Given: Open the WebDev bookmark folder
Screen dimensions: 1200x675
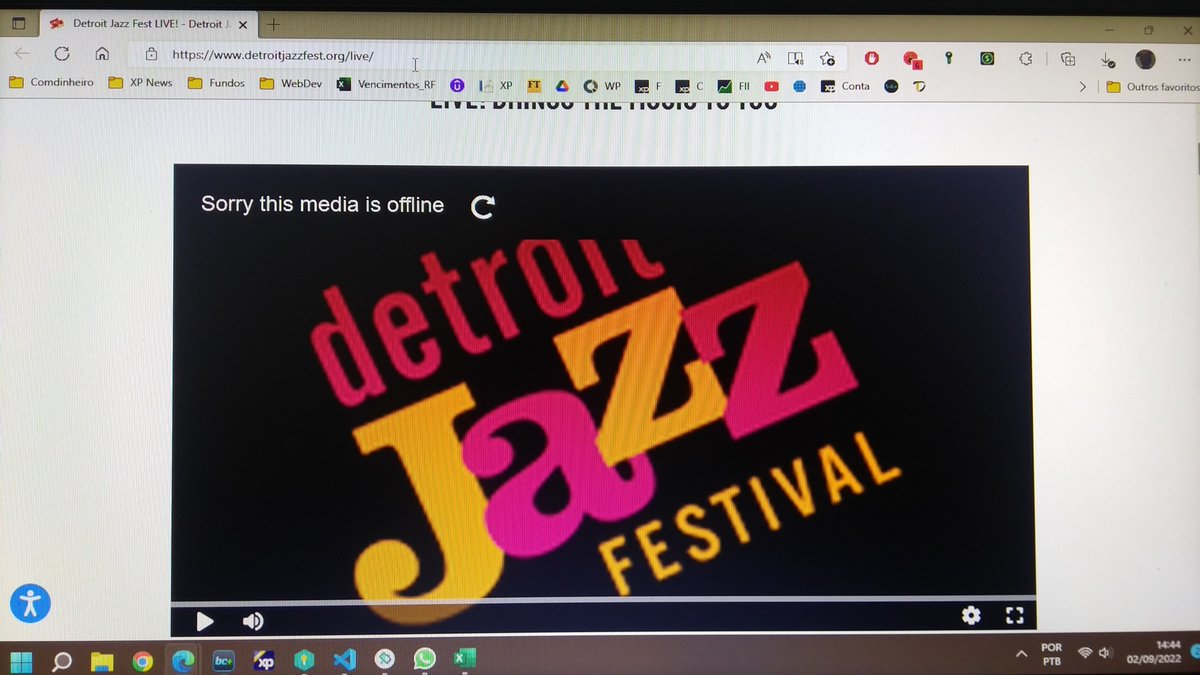Looking at the screenshot, I should coord(291,84).
